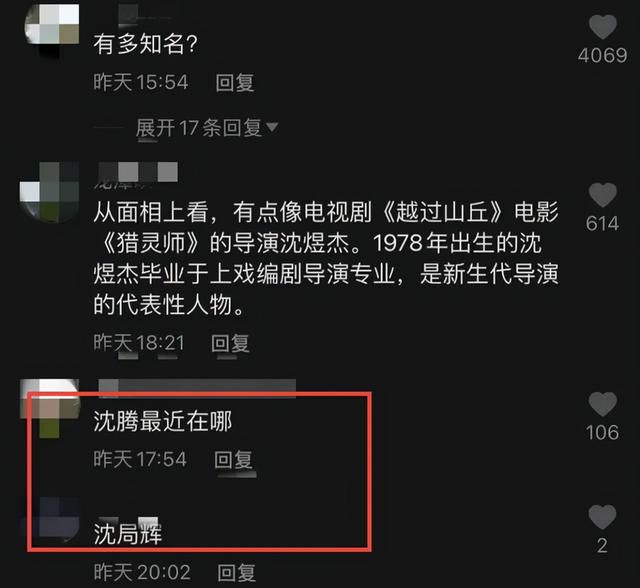Reply to the comment posted 昨天17:54
Image resolution: width=640 pixels, height=588 pixels.
(233, 459)
